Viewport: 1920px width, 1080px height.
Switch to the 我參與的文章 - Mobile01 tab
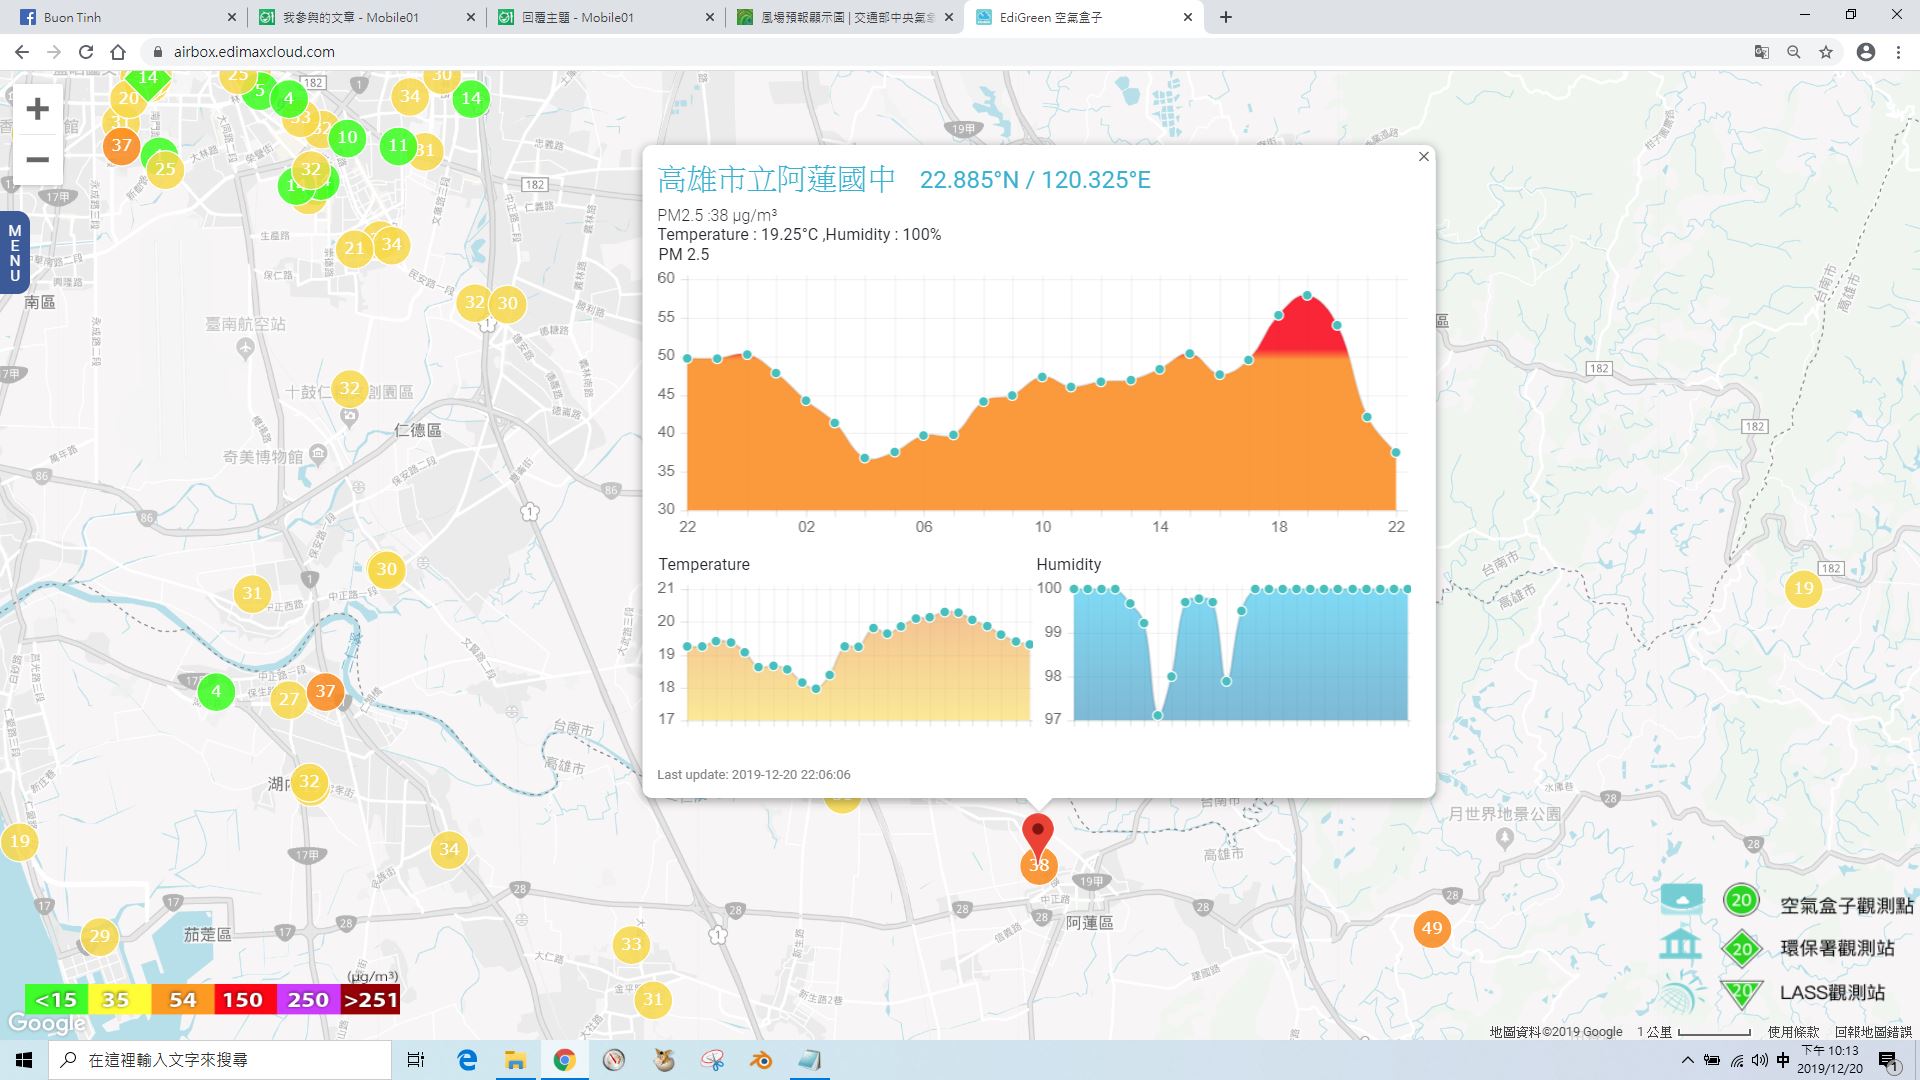click(x=365, y=17)
